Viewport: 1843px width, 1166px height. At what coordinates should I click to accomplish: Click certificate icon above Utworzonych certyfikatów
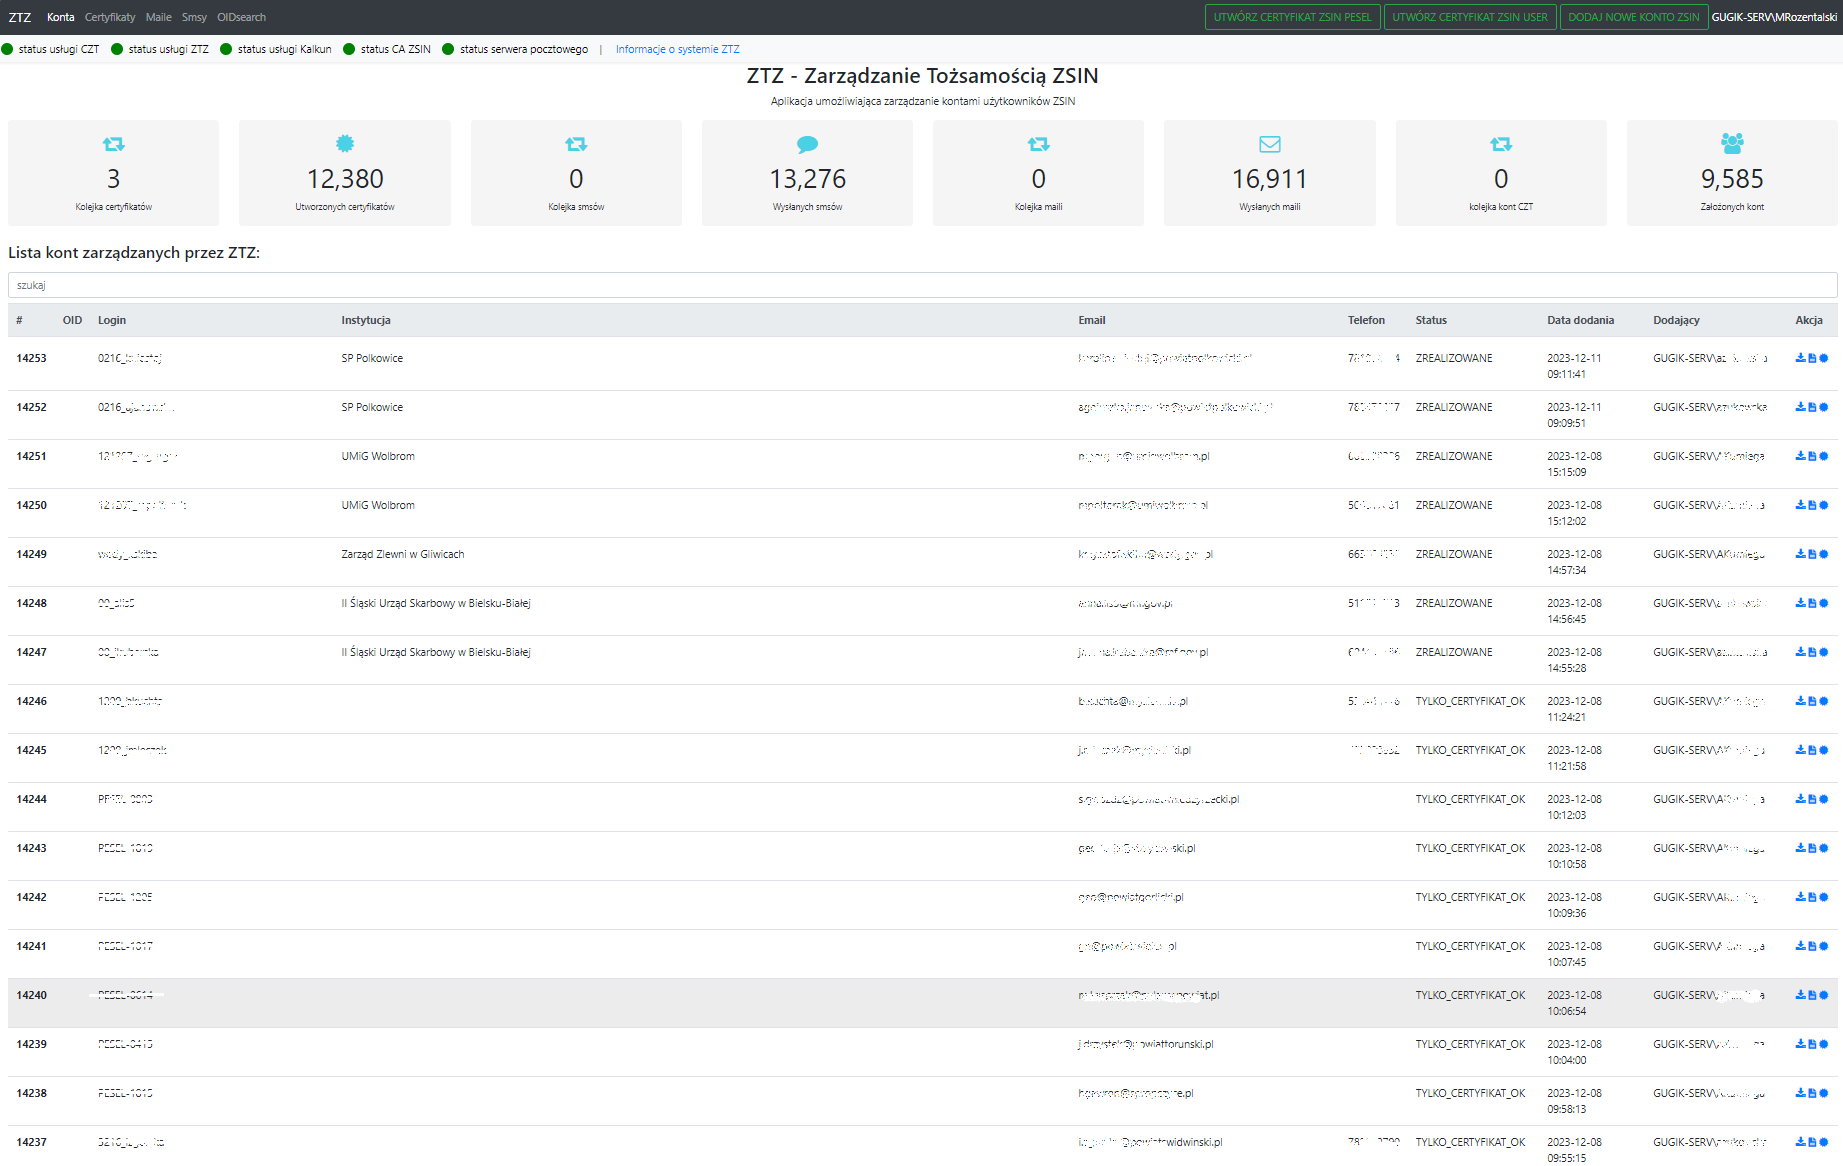click(345, 144)
